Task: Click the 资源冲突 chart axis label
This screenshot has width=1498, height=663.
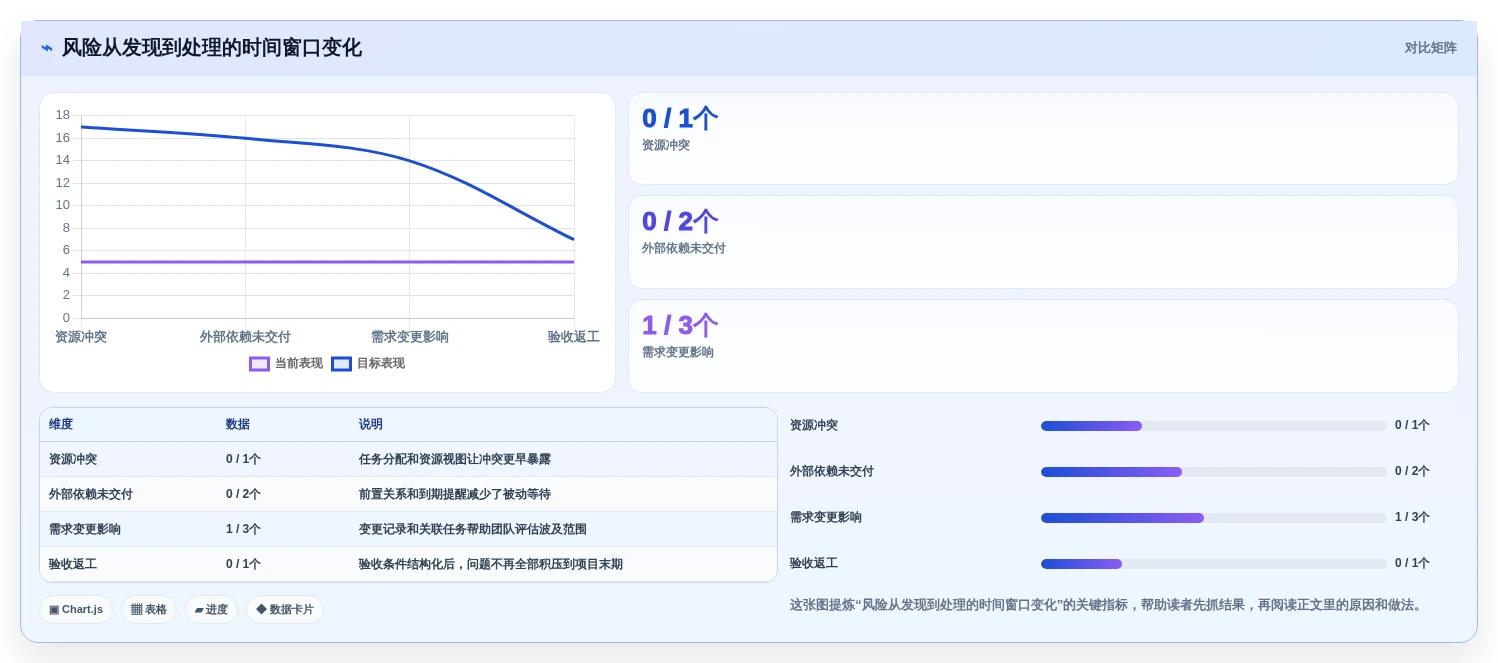Action: point(81,338)
